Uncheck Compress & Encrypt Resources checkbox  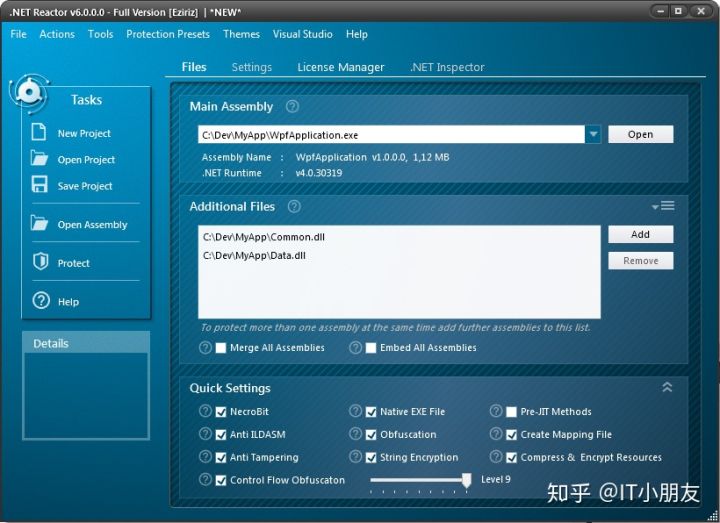[x=511, y=458]
